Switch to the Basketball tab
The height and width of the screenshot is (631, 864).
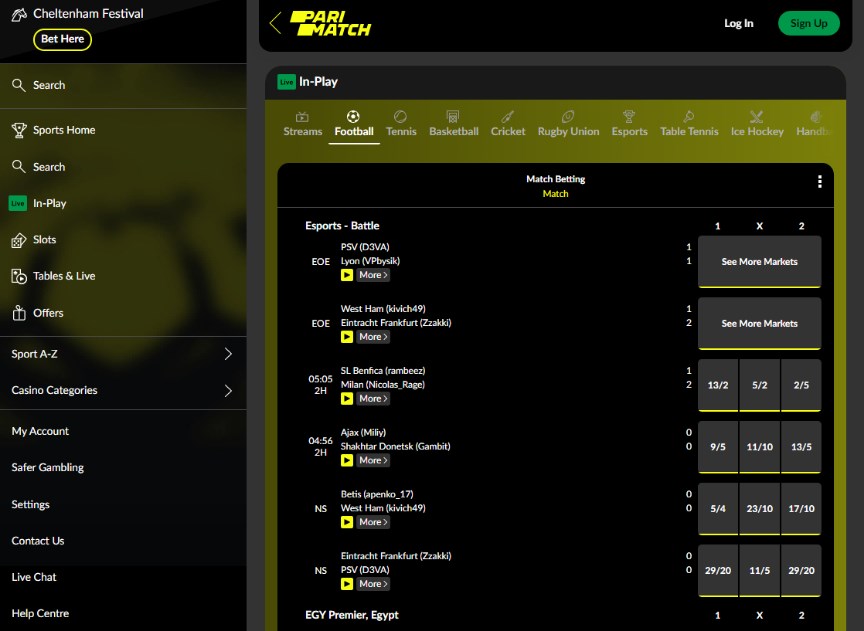pos(453,124)
